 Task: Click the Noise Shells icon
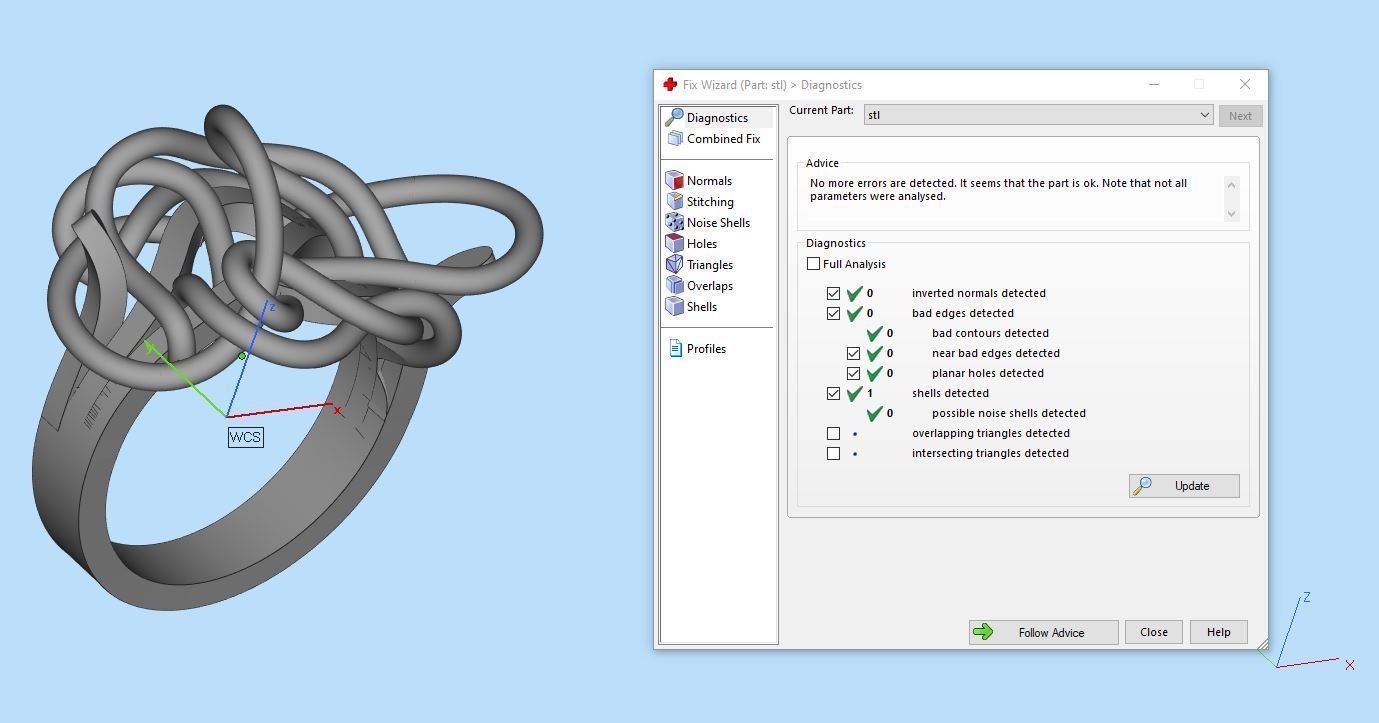click(675, 223)
